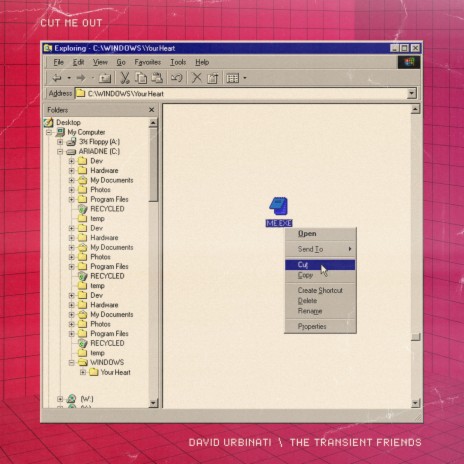Click file pane scrollbar up arrow
The image size is (464, 464).
tap(415, 109)
